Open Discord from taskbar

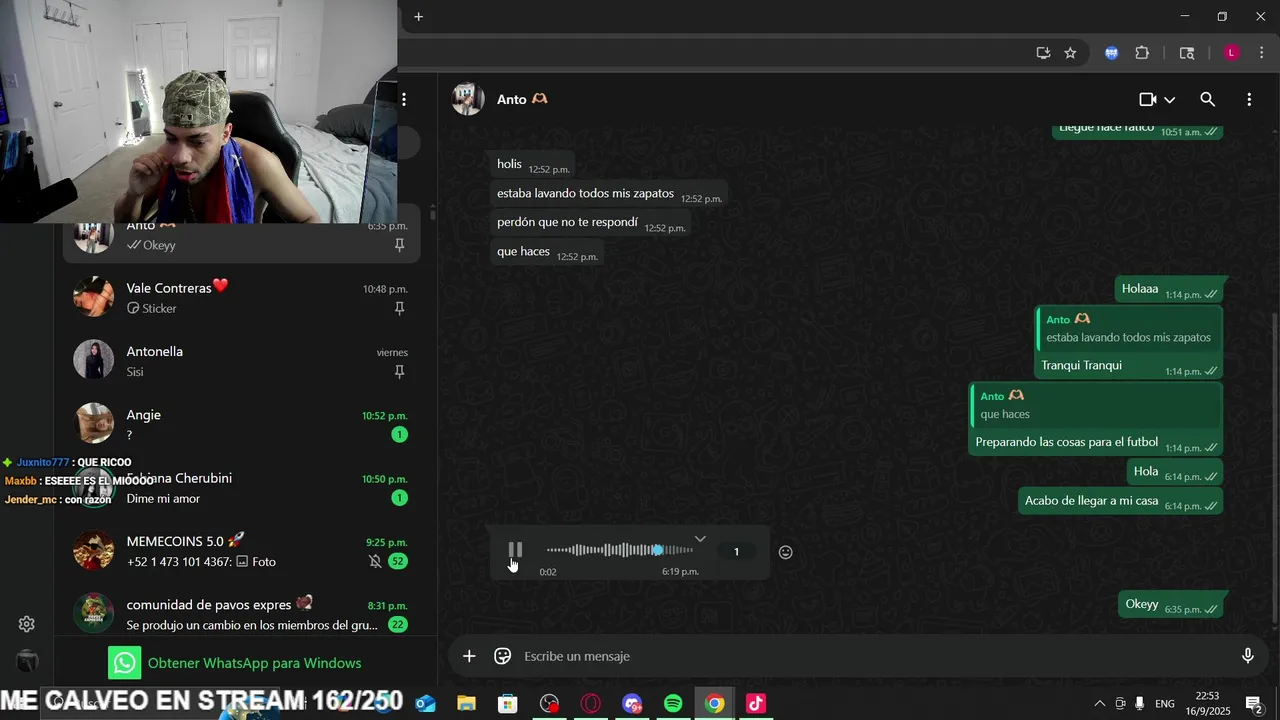click(632, 704)
